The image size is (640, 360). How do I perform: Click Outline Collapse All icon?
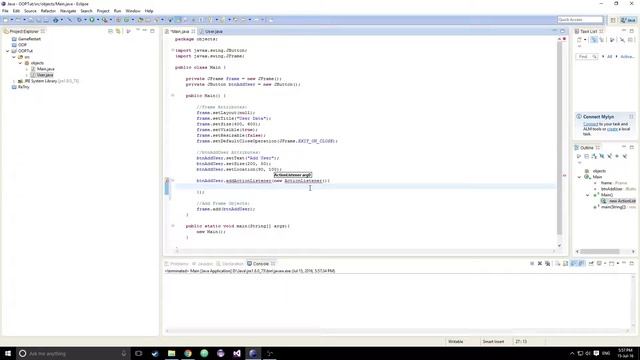pos(587,156)
